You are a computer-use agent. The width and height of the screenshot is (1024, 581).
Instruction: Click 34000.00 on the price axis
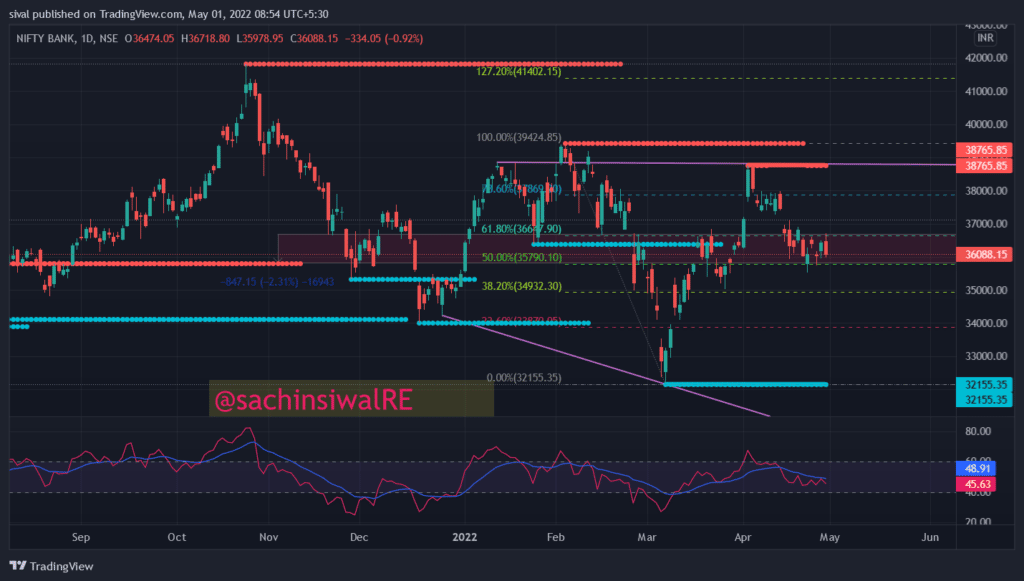[x=986, y=323]
